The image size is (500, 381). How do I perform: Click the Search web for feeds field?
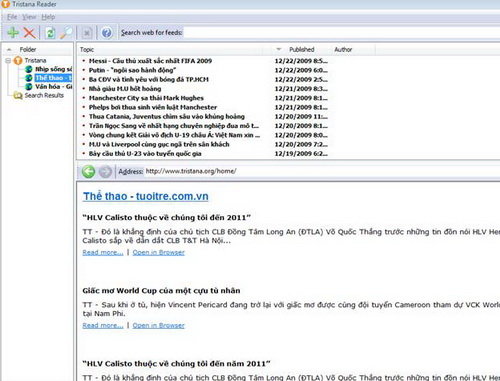pyautogui.click(x=342, y=33)
